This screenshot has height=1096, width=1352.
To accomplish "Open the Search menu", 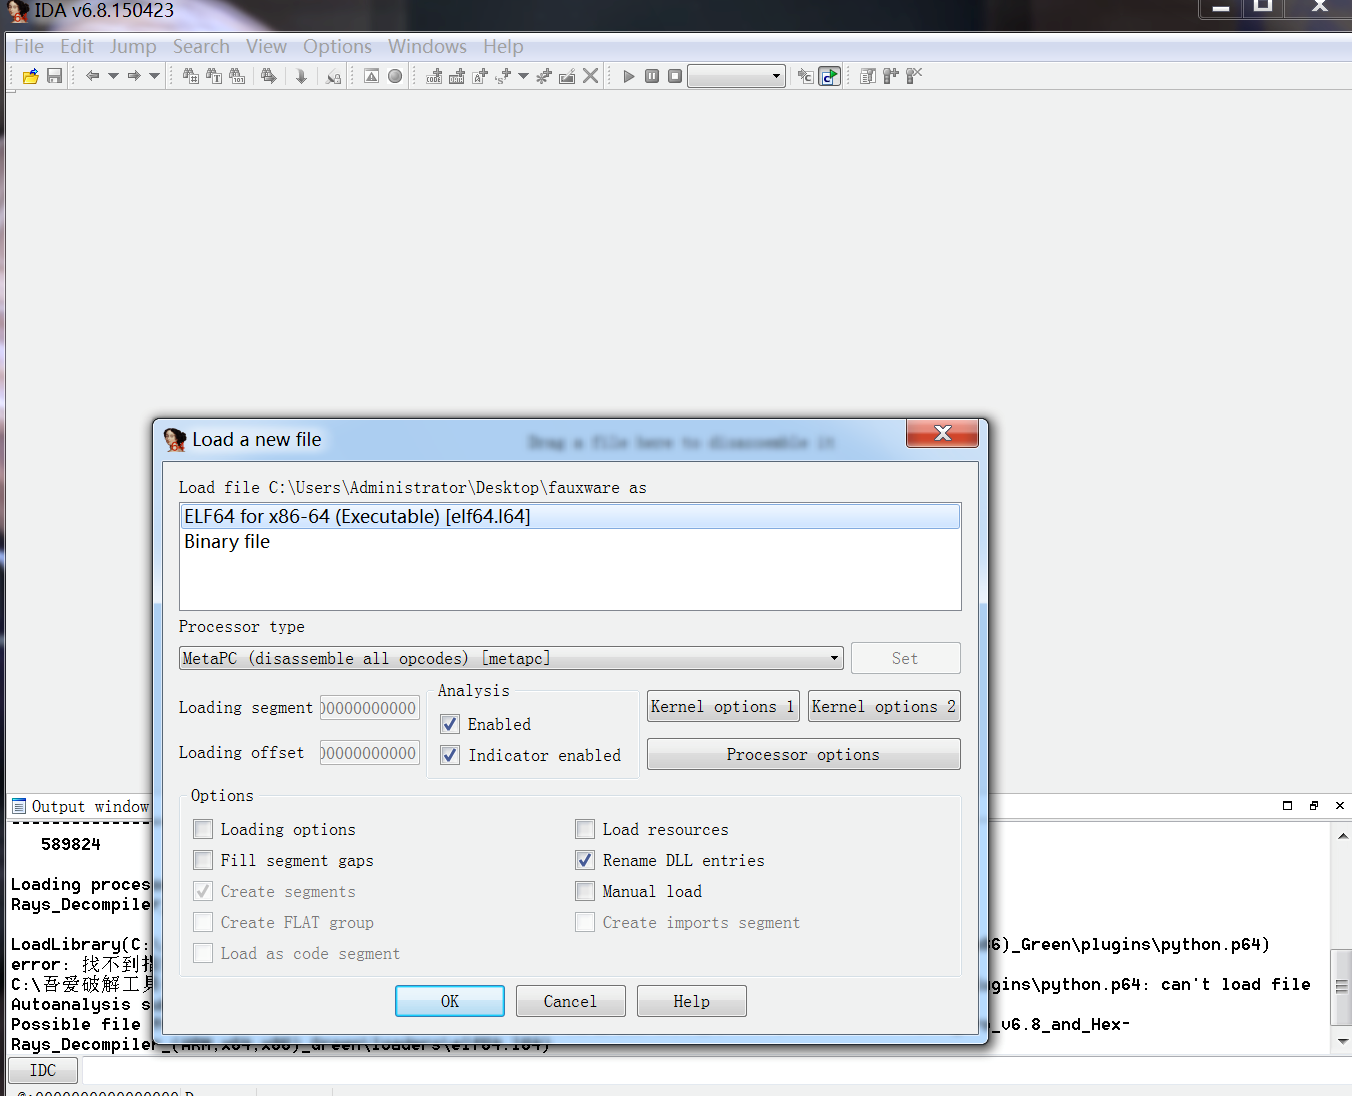I will point(201,47).
